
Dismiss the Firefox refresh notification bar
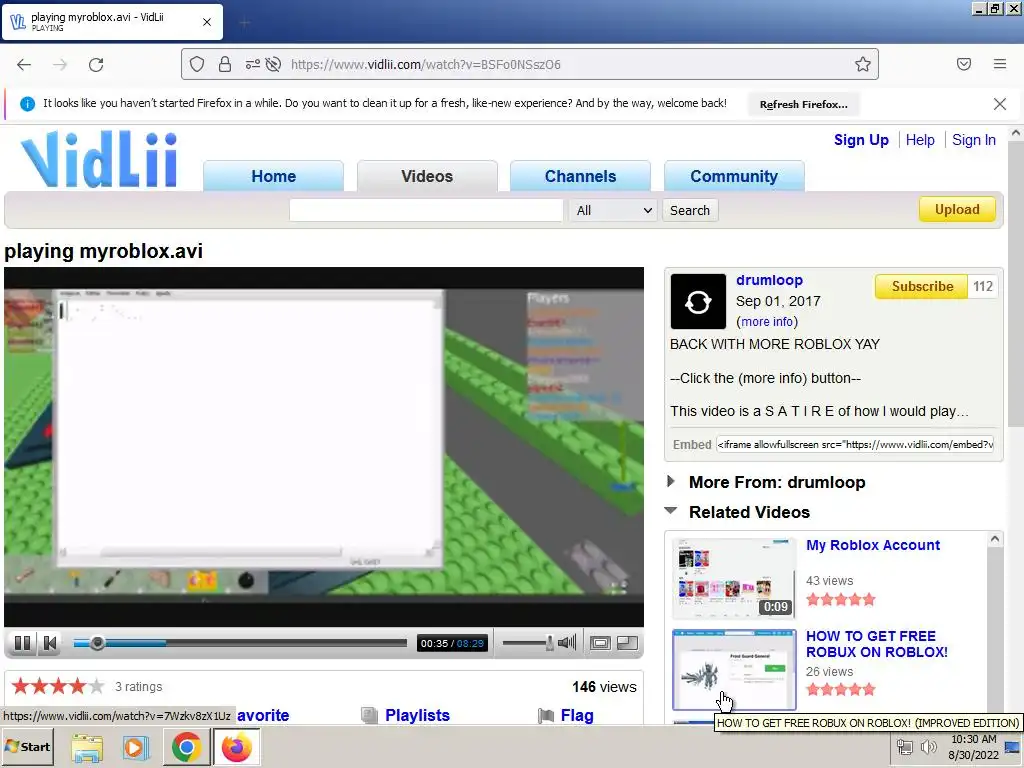click(x=1000, y=104)
